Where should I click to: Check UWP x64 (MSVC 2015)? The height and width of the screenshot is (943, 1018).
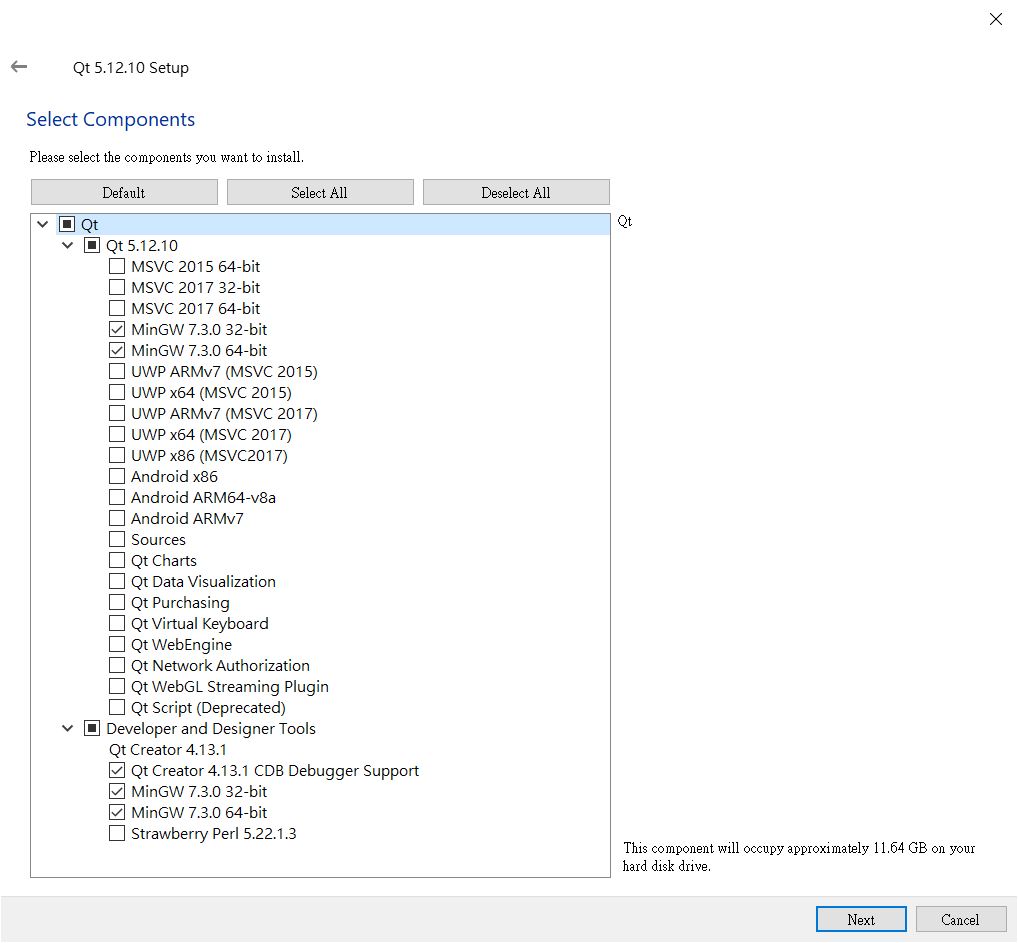117,392
